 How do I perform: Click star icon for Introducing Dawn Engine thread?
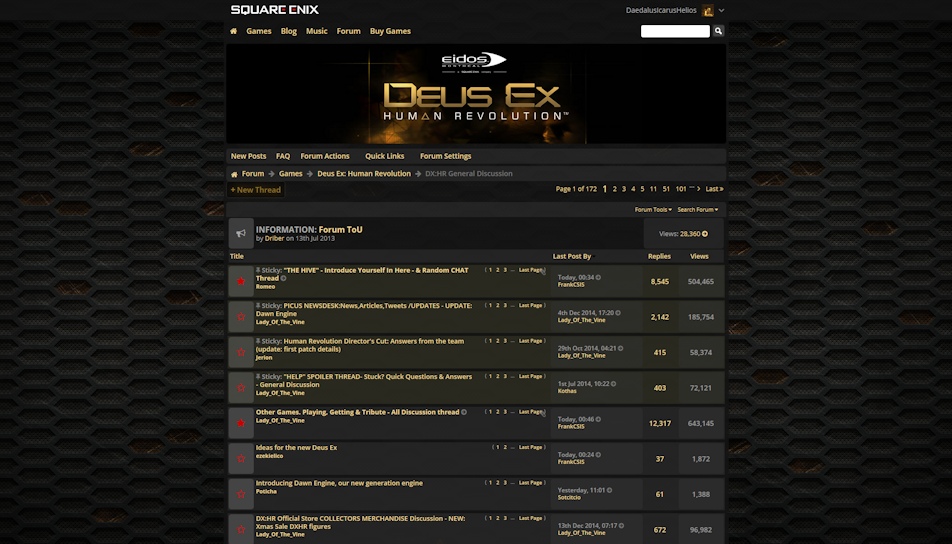pos(241,494)
